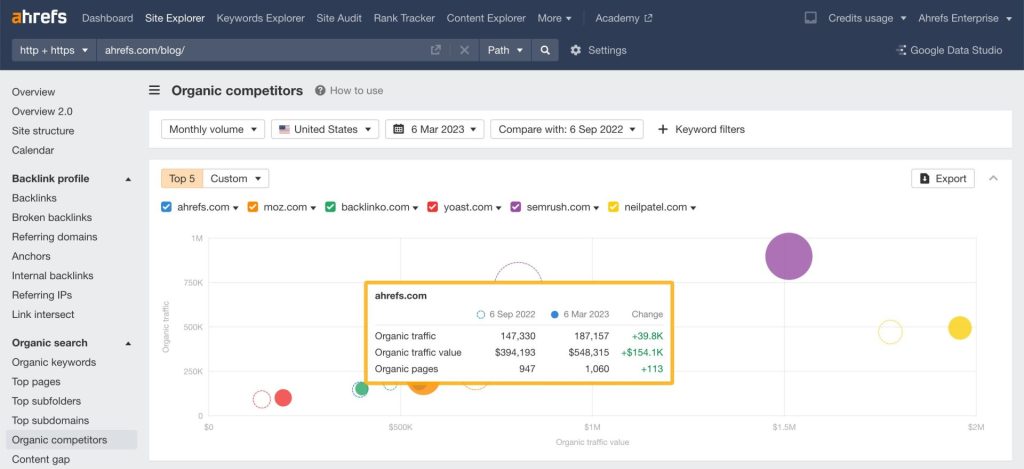Click the Ahrefs logo
The width and height of the screenshot is (1024, 469).
tap(39, 18)
